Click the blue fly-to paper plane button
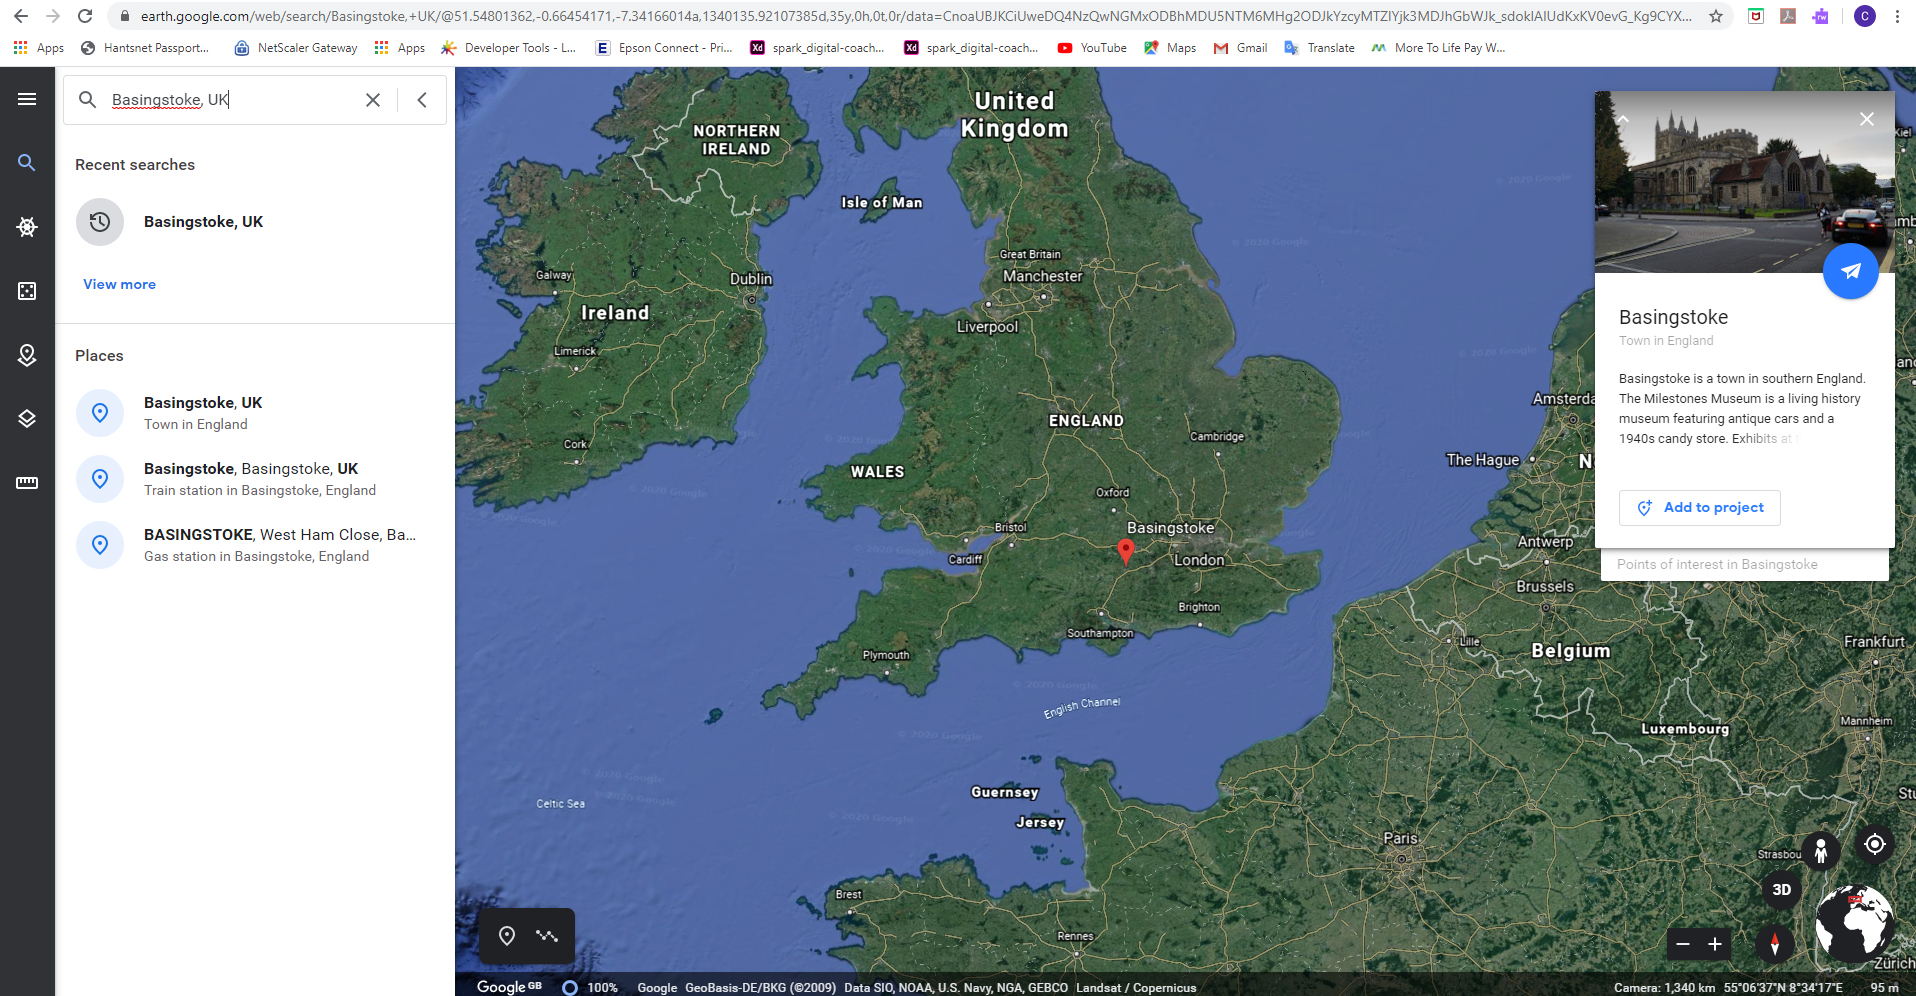The image size is (1916, 996). (x=1851, y=271)
